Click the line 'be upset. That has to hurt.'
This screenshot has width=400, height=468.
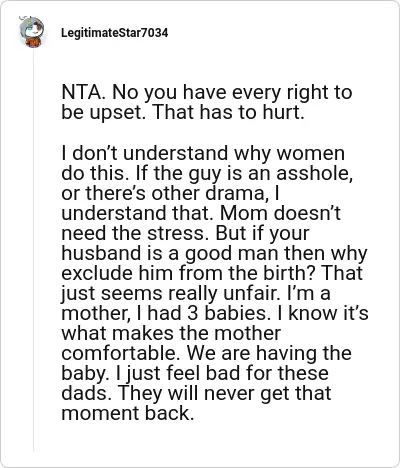[x=183, y=112]
